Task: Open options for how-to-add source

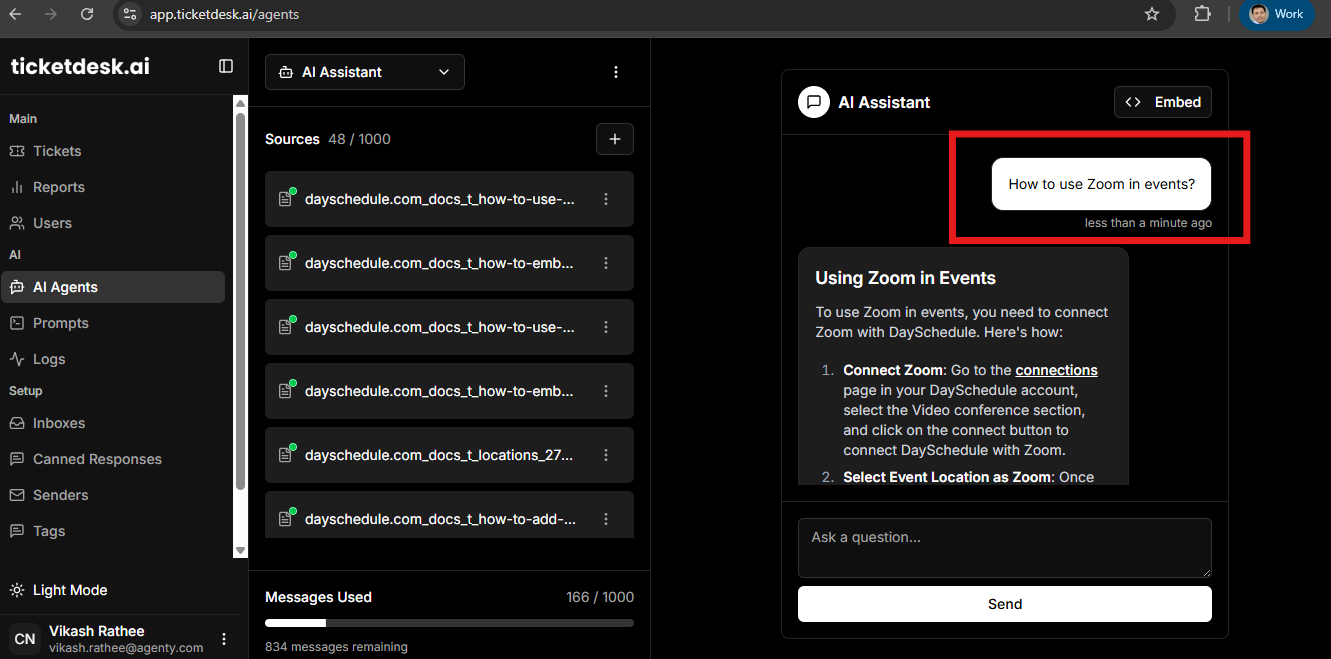Action: pyautogui.click(x=606, y=519)
